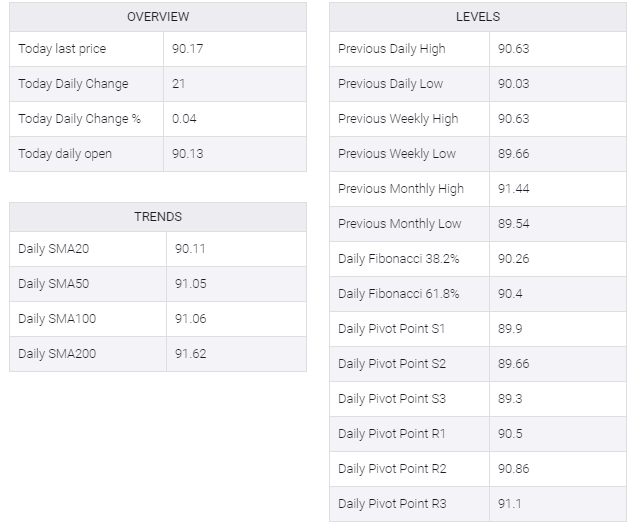Click the Daily Pivot Point R3 value

click(509, 504)
